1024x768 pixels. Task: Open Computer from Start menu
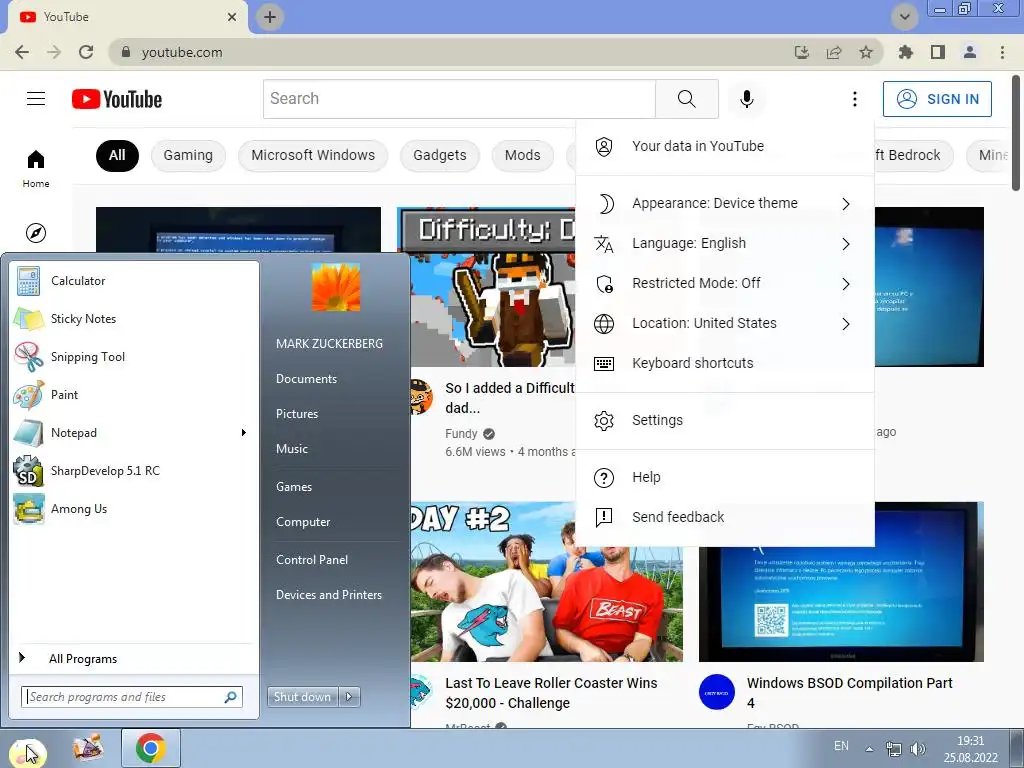[303, 522]
